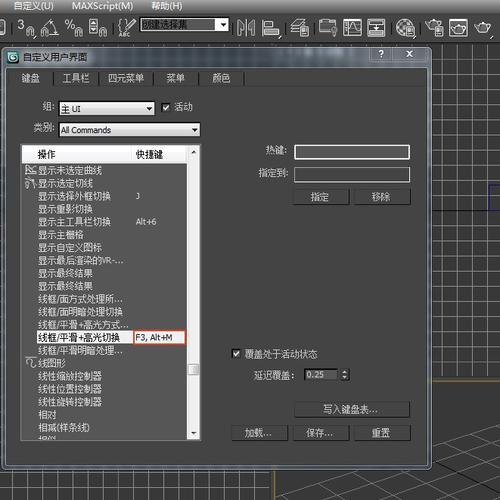Select the 显示主工具栏切换 row
This screenshot has height=500, width=500.
(104, 222)
